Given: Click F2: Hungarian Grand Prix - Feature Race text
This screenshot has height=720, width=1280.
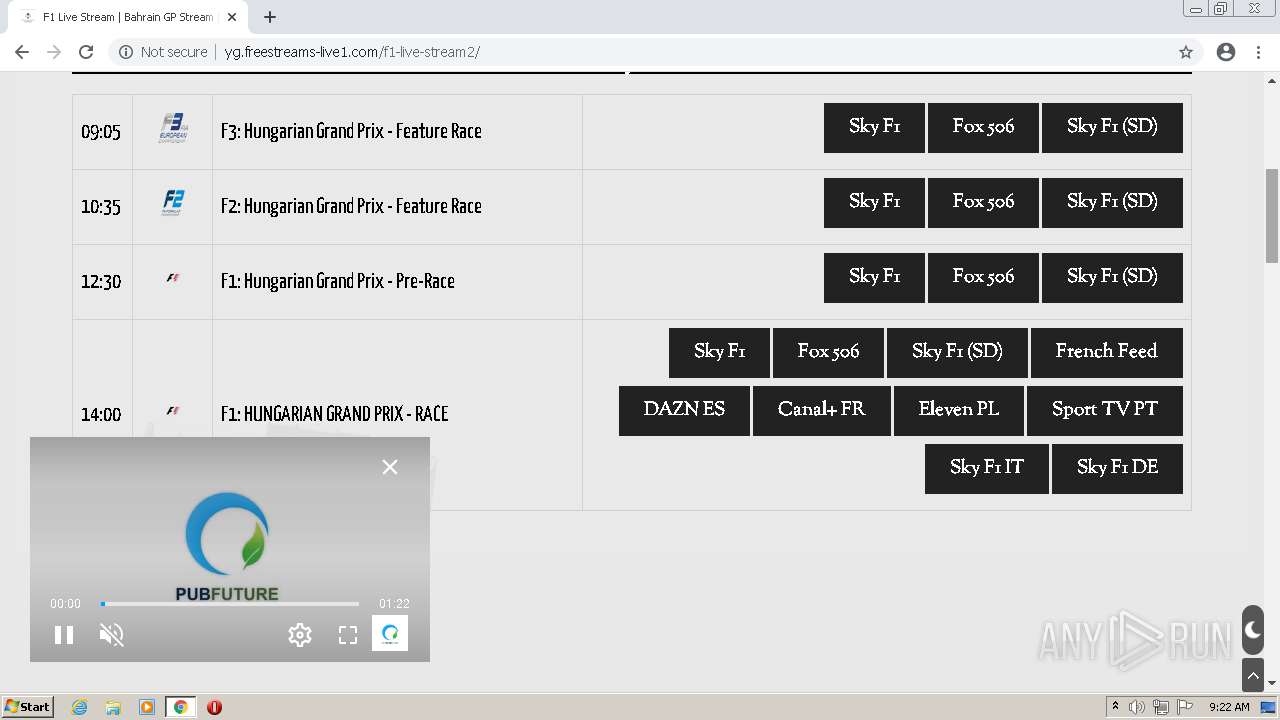Looking at the screenshot, I should 351,206.
